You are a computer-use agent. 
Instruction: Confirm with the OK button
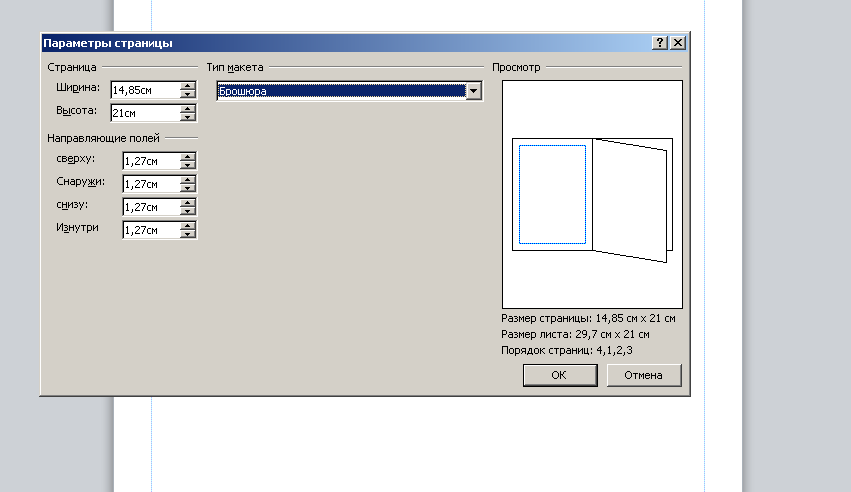tap(560, 375)
